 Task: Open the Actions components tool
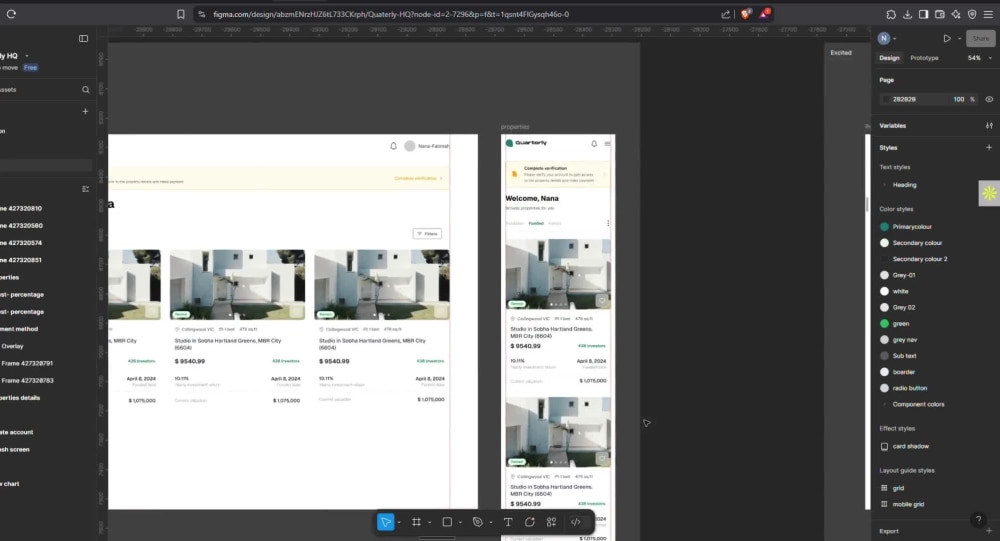552,522
